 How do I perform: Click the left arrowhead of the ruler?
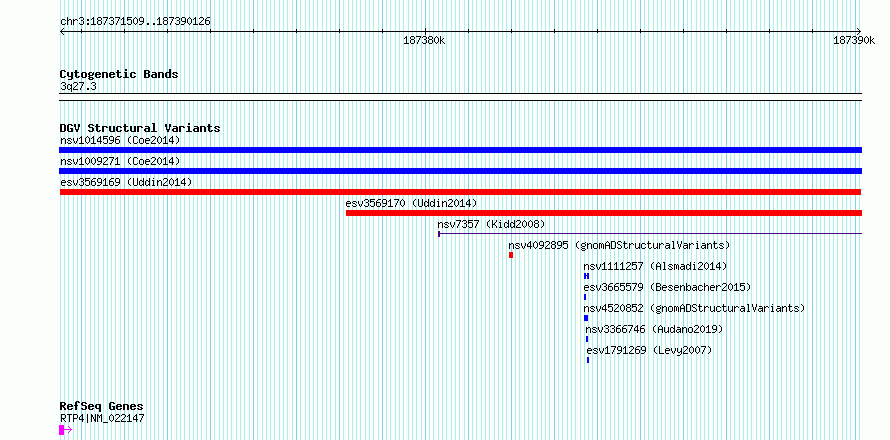point(62,31)
